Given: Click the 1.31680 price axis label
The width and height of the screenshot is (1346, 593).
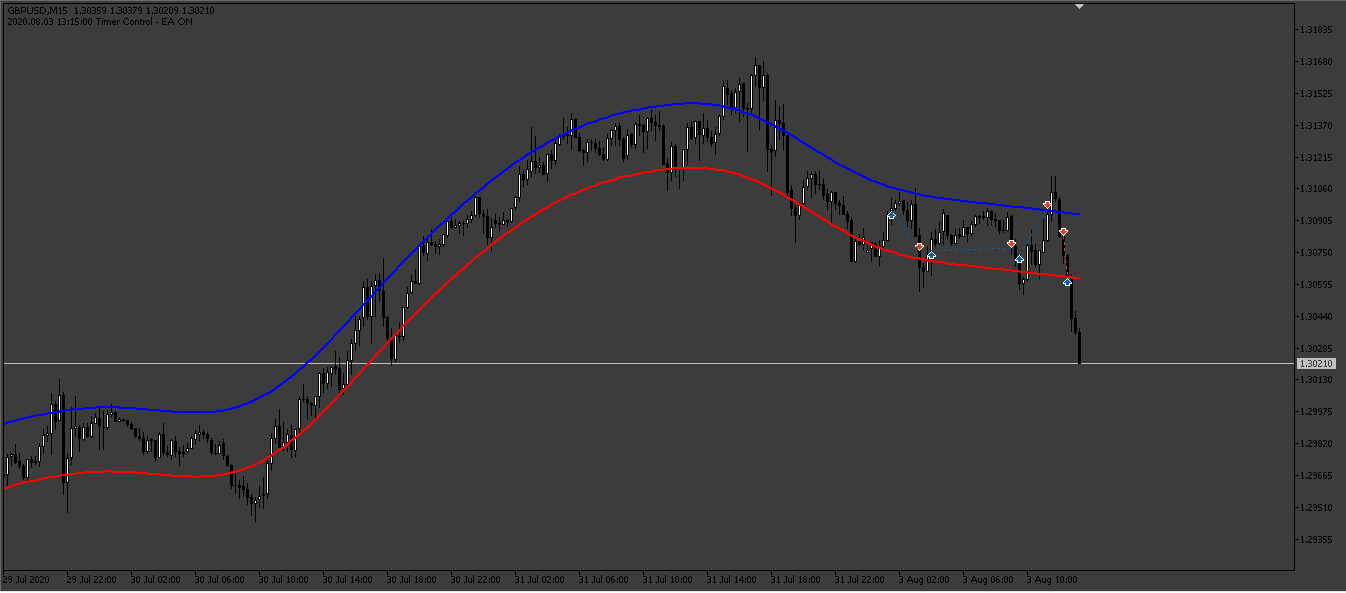Looking at the screenshot, I should tap(1317, 62).
